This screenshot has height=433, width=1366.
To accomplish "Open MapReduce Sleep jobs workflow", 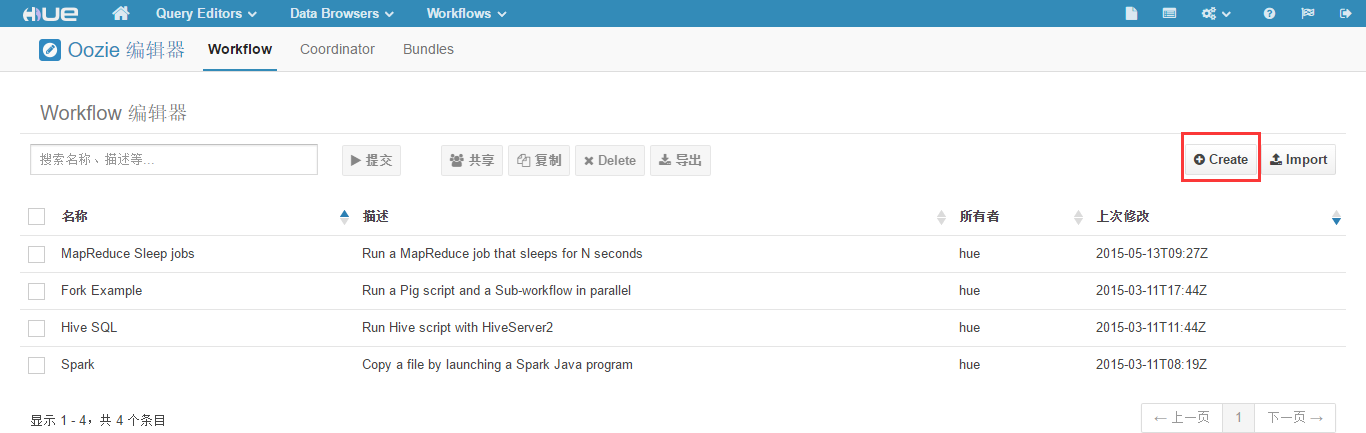I will (x=128, y=254).
